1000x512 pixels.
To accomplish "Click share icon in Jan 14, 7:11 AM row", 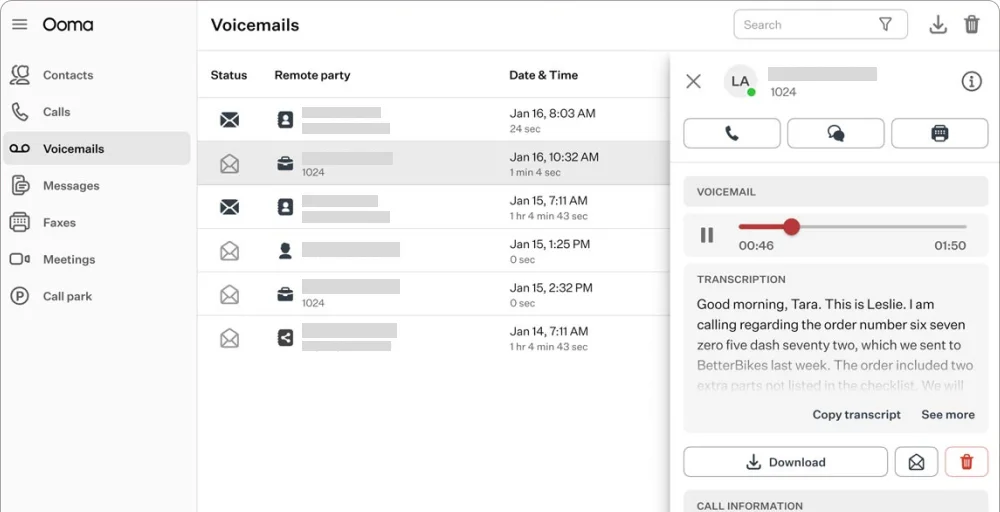I will [x=285, y=337].
